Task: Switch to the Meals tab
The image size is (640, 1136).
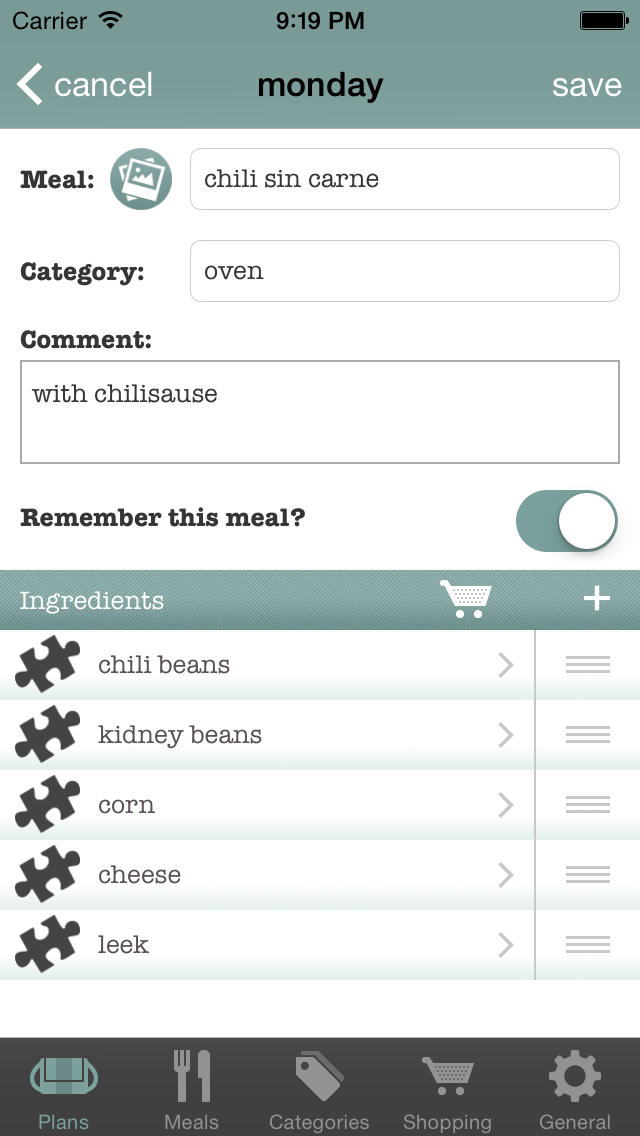Action: click(x=191, y=1089)
